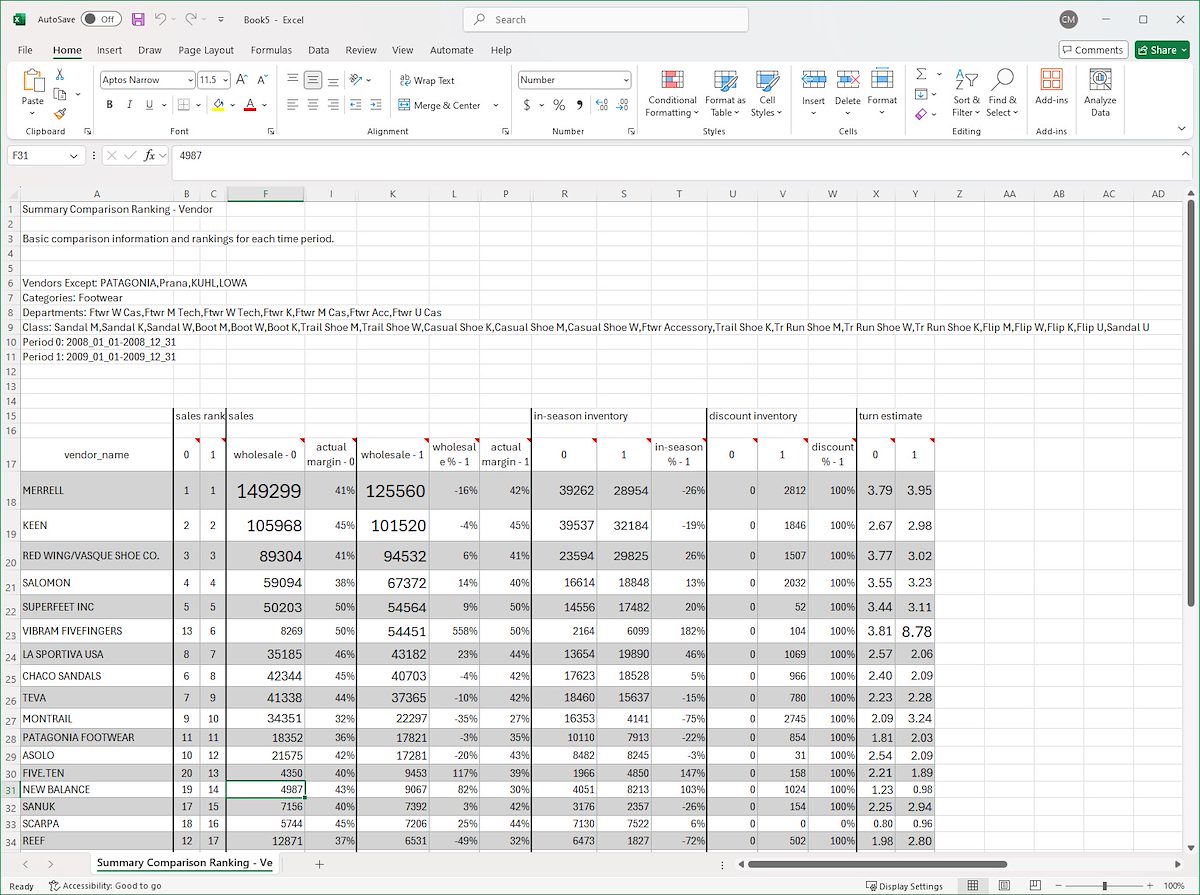Viewport: 1200px width, 895px height.
Task: Toggle Underline formatting
Action: point(149,105)
